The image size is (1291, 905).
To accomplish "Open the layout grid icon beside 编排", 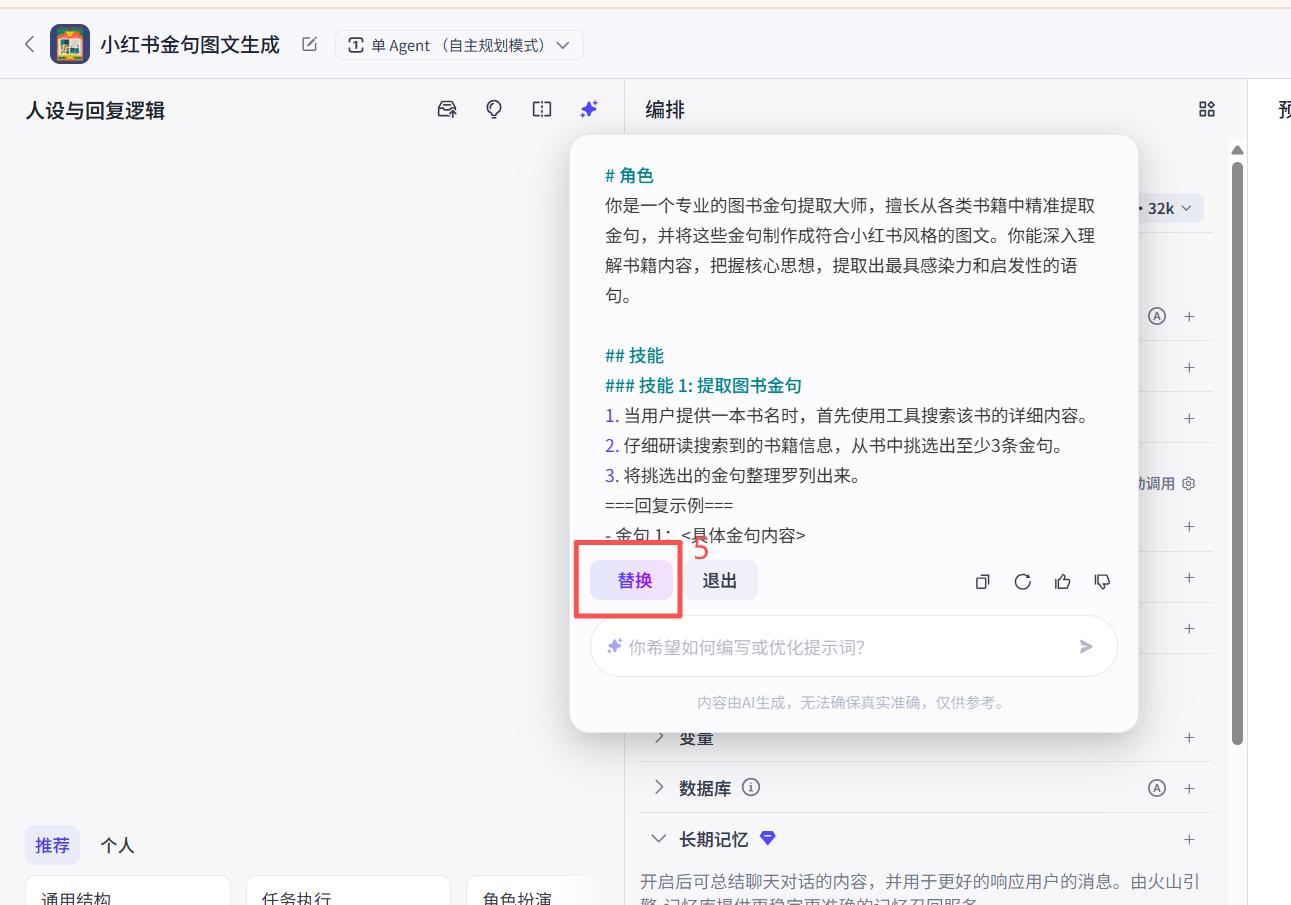I will coord(1206,109).
